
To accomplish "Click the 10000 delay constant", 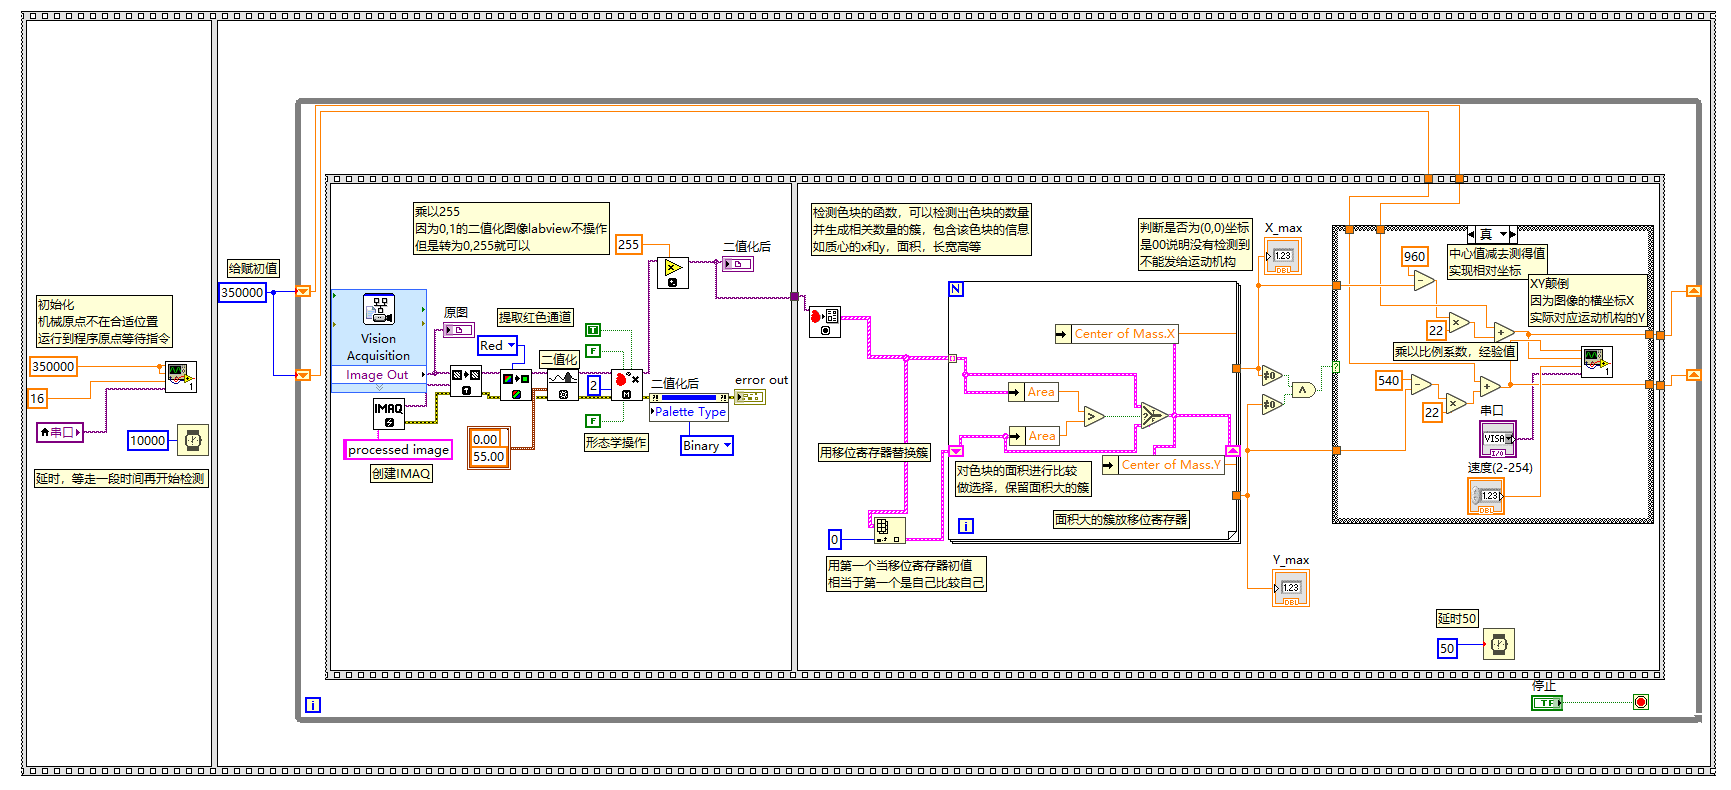I will coord(148,440).
